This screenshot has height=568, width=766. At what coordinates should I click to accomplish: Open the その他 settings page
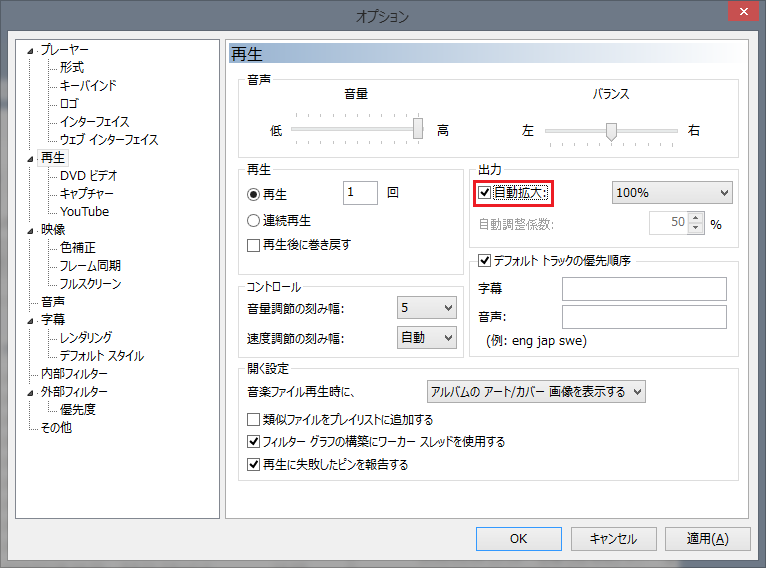[x=56, y=427]
